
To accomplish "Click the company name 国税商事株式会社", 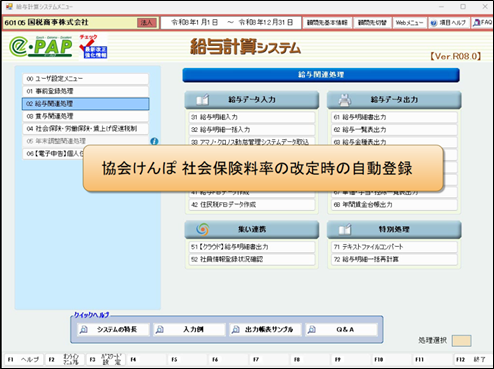I will coord(58,22).
